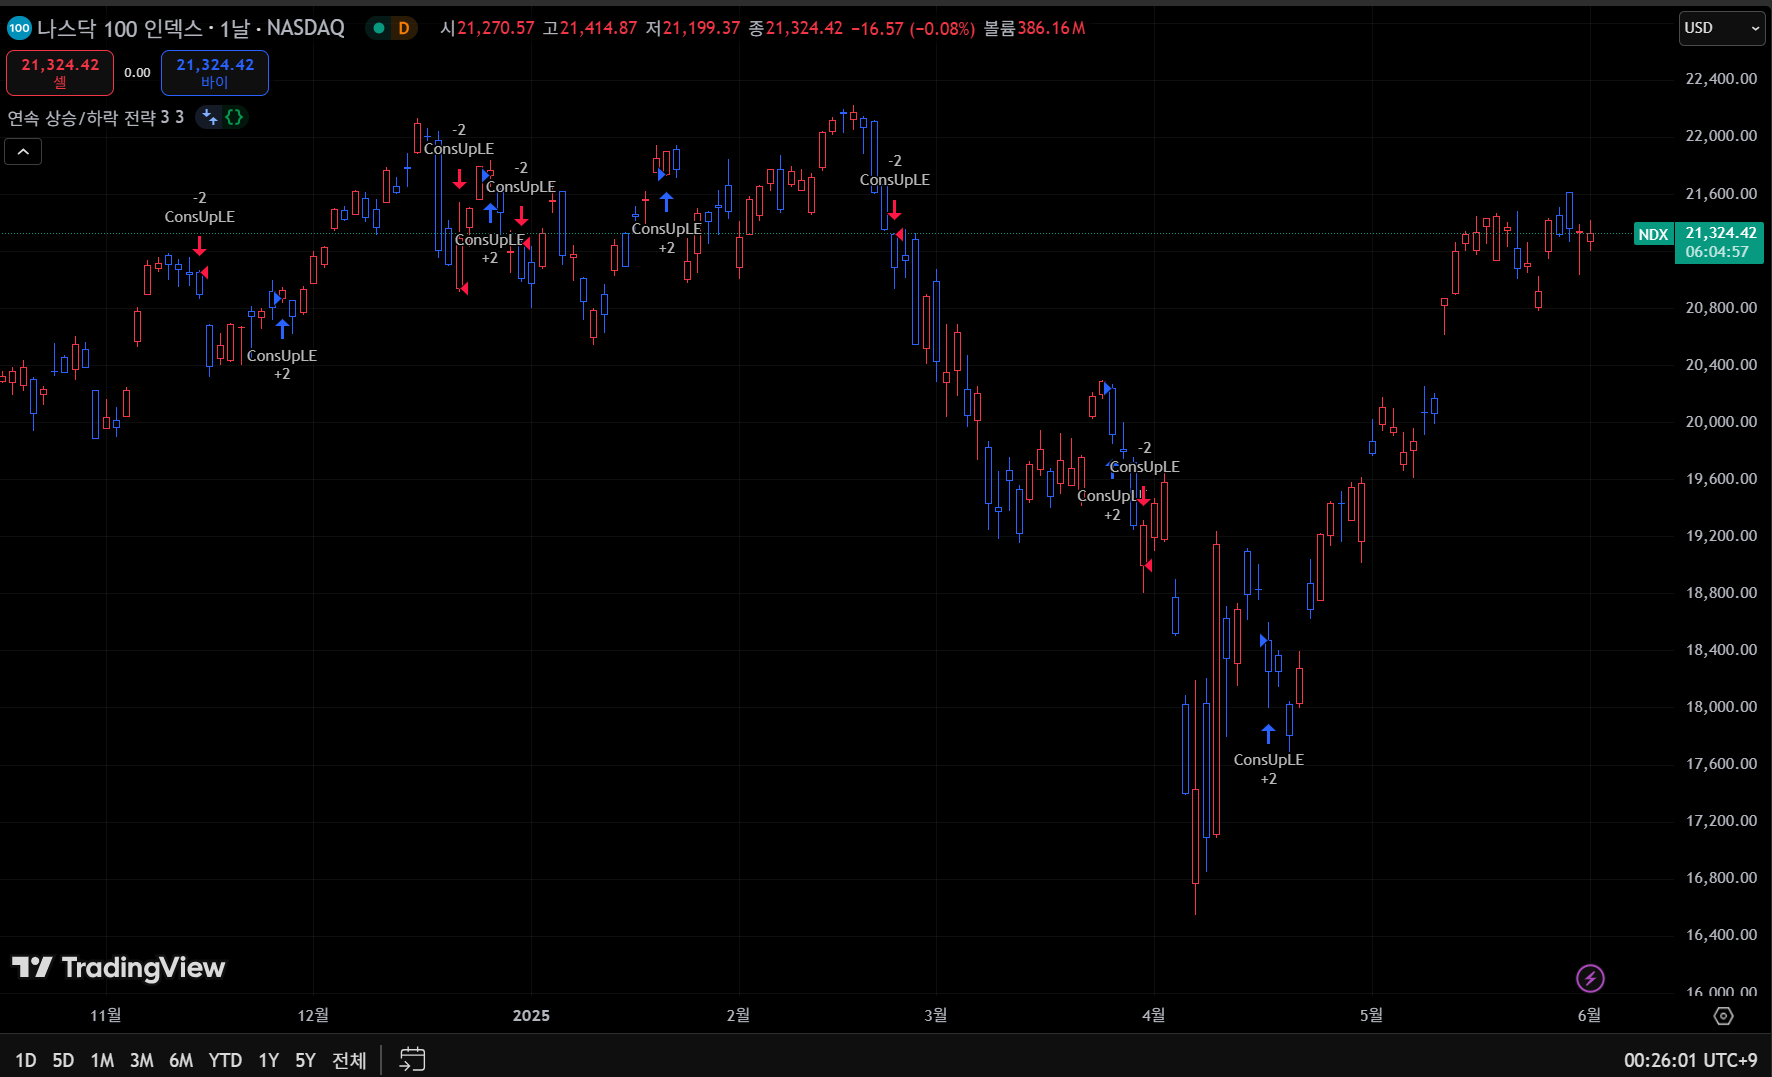Select the 6M time range
This screenshot has height=1077, width=1772.
[x=181, y=1060]
